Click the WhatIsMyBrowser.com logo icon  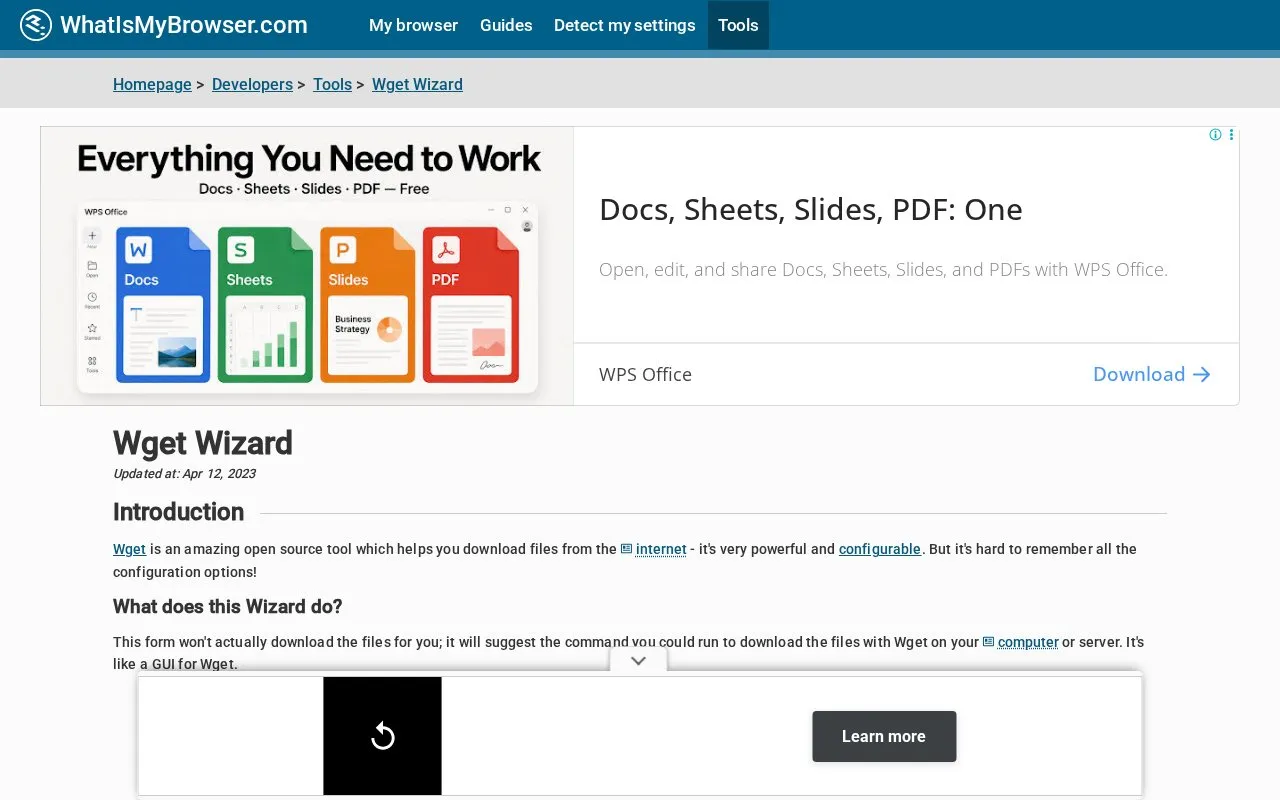tap(36, 25)
